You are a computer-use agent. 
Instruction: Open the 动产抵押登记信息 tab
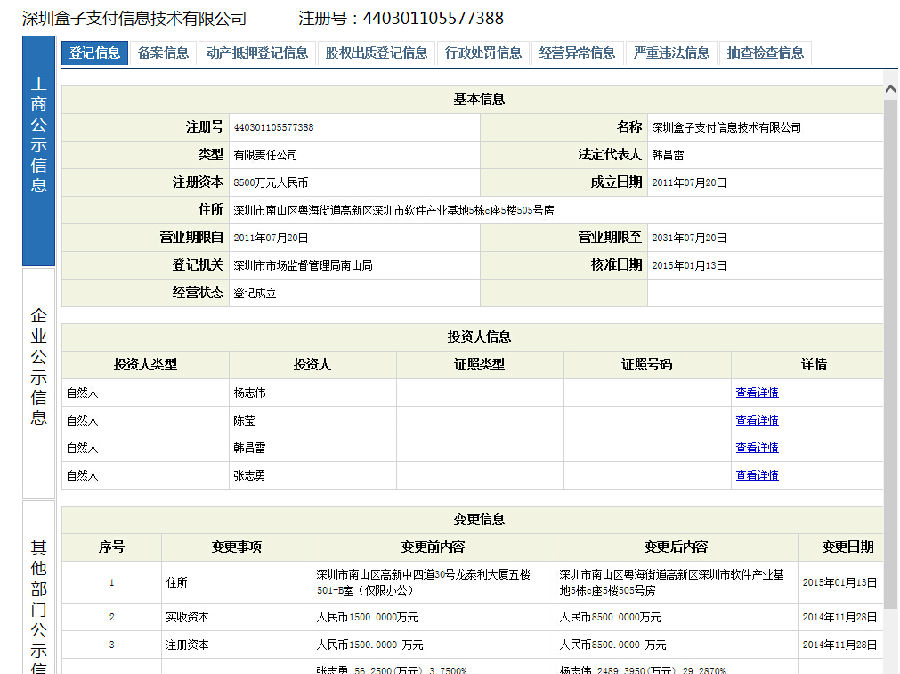pos(257,53)
